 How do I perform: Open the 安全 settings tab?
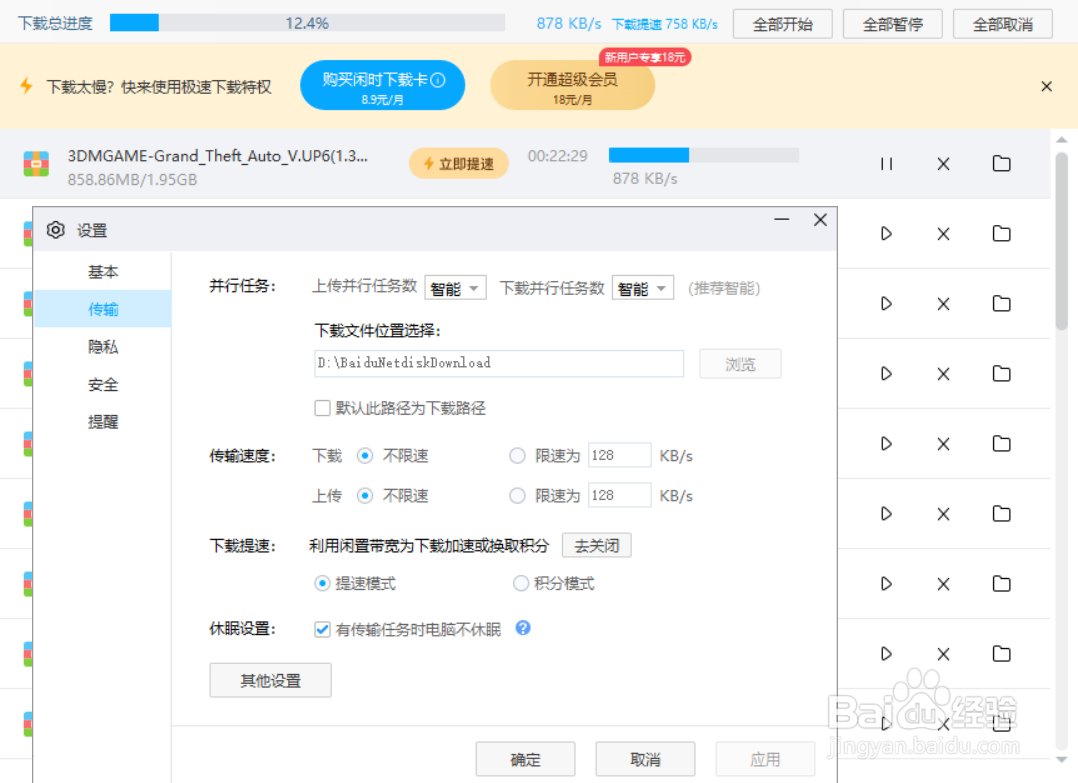point(103,384)
